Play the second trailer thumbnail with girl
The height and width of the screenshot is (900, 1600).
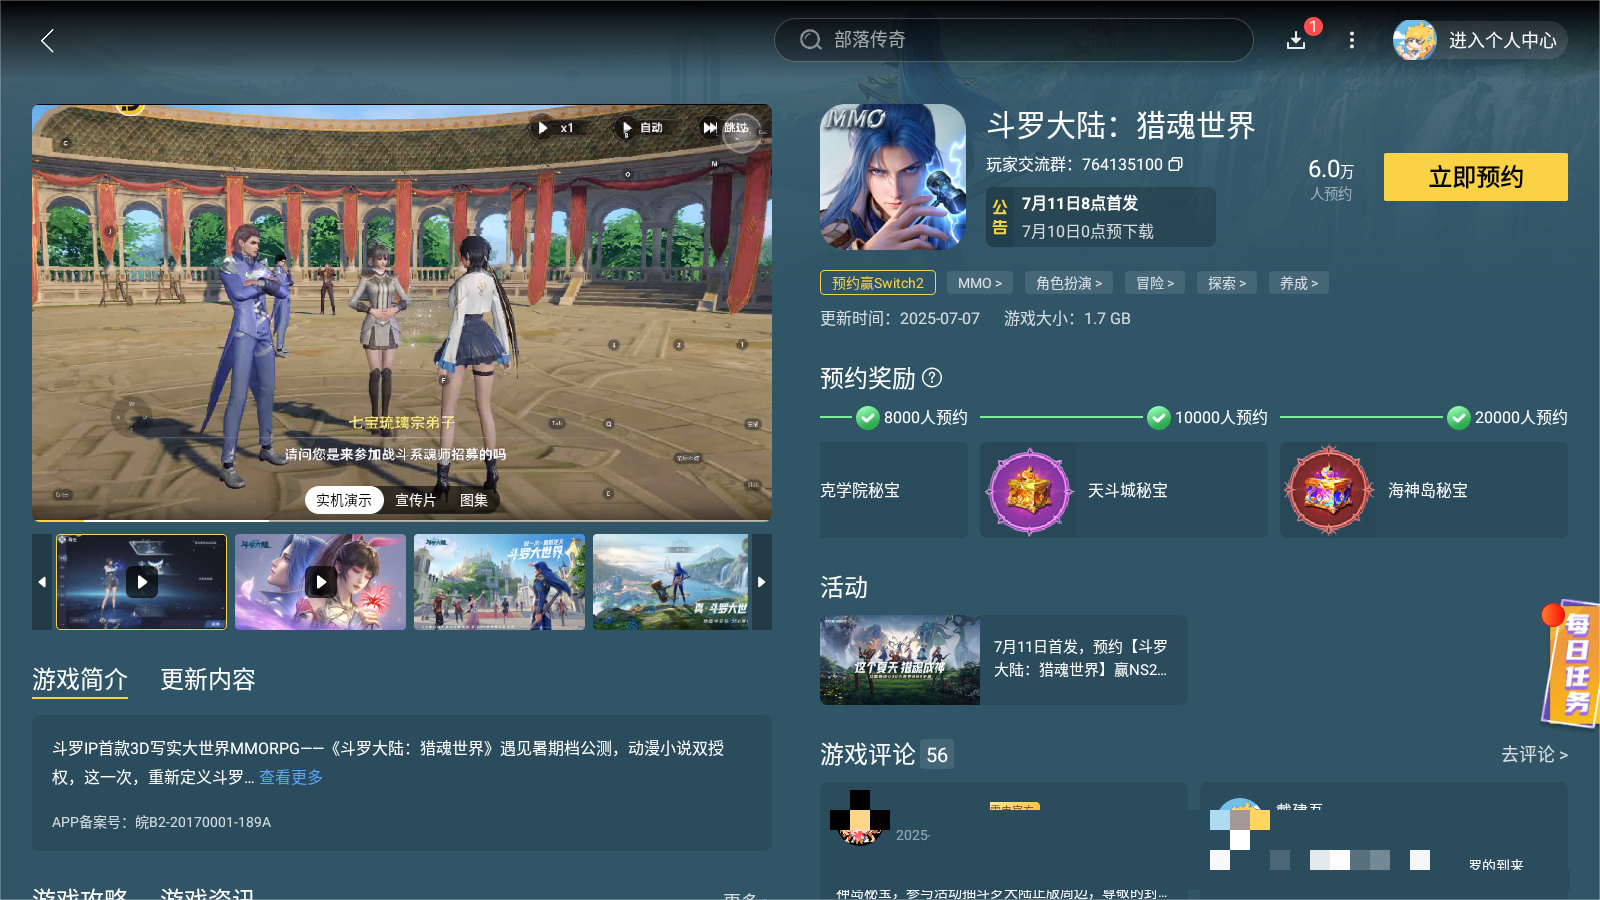(x=320, y=582)
